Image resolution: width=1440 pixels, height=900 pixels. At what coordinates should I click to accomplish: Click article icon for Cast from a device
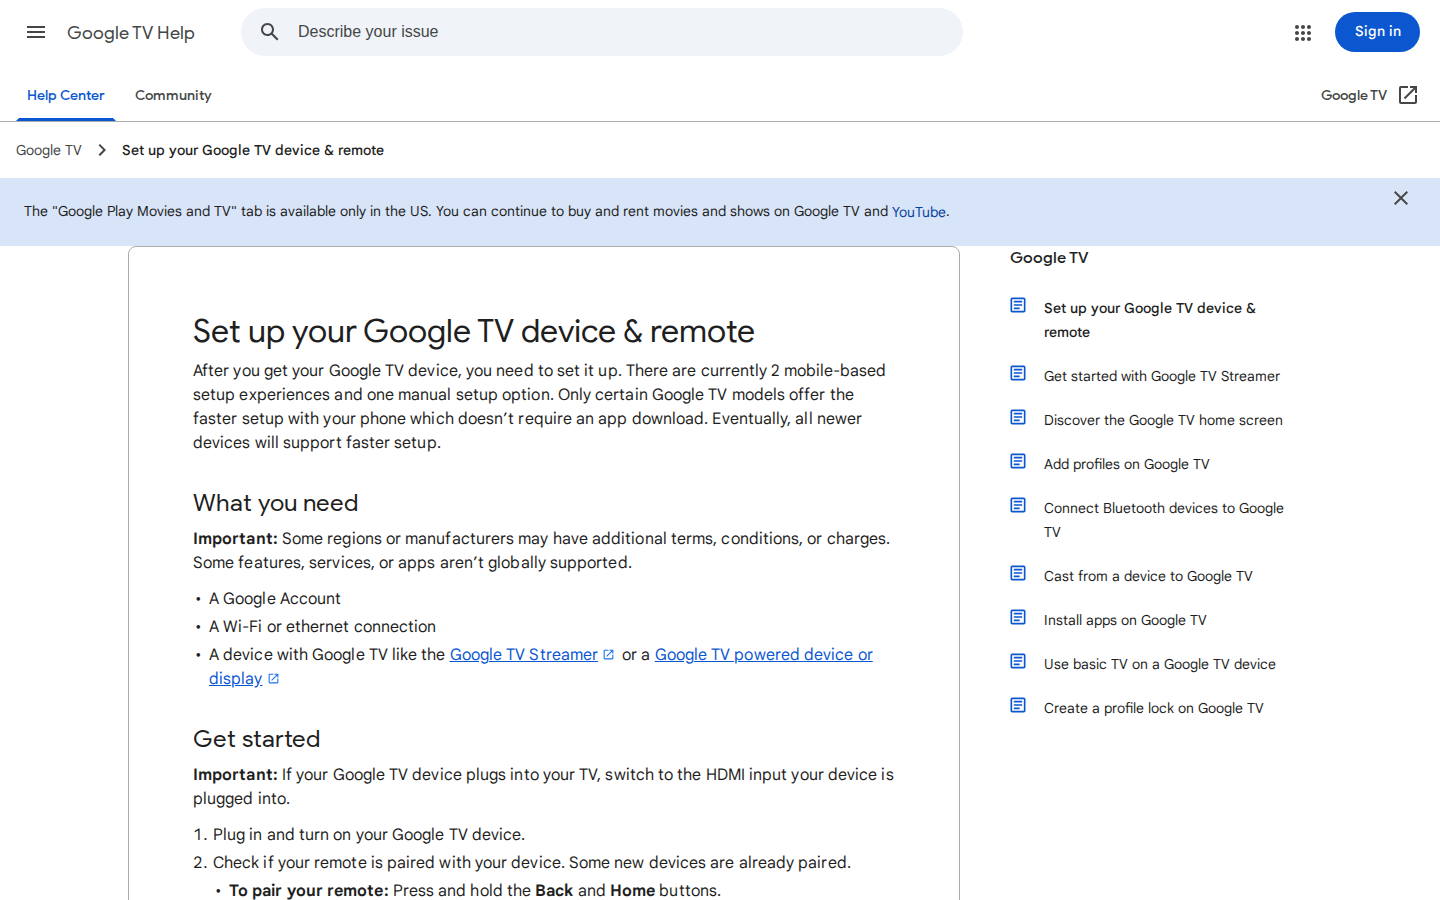1018,573
